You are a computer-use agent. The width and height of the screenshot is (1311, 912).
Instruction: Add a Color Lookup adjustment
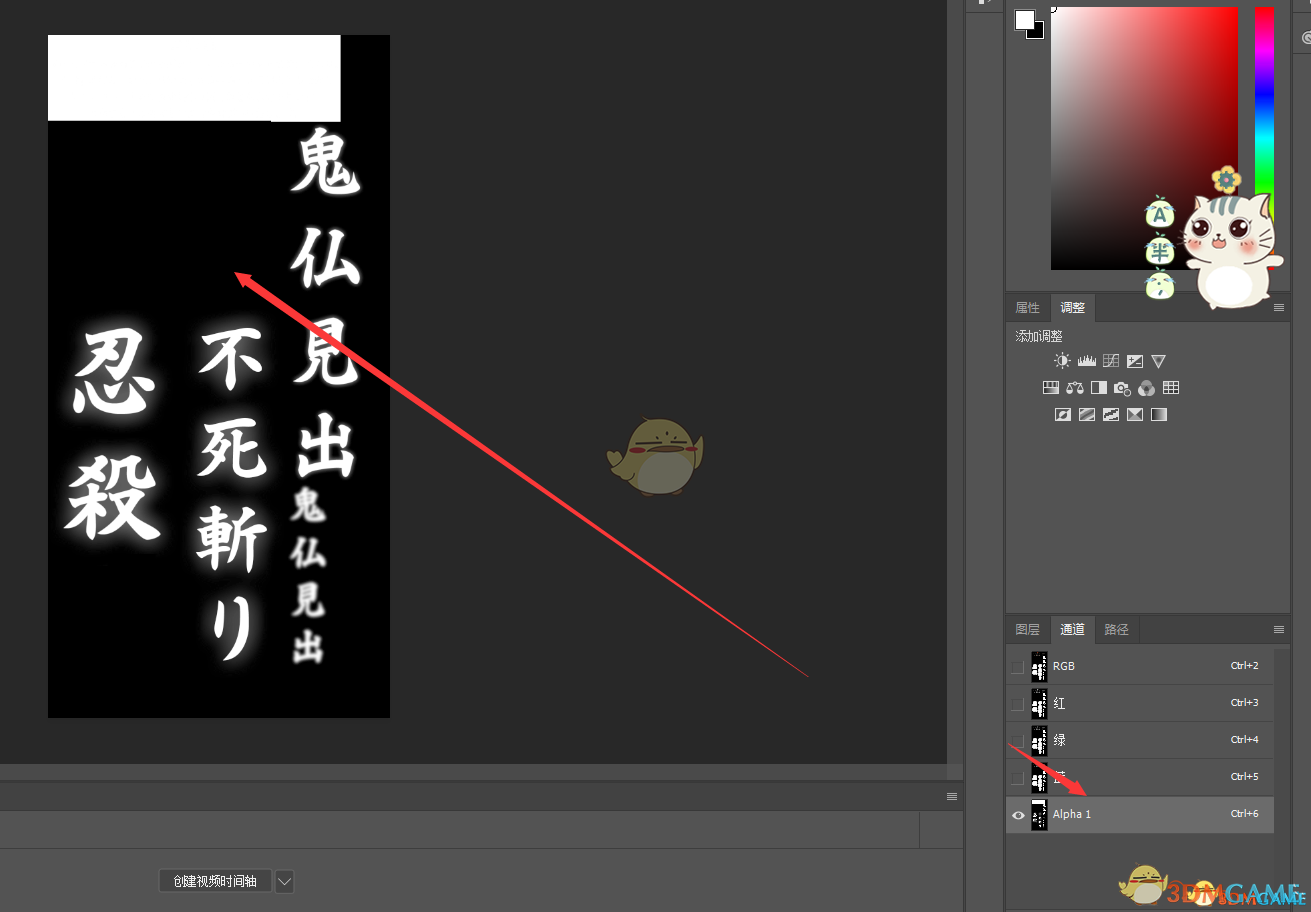1171,388
